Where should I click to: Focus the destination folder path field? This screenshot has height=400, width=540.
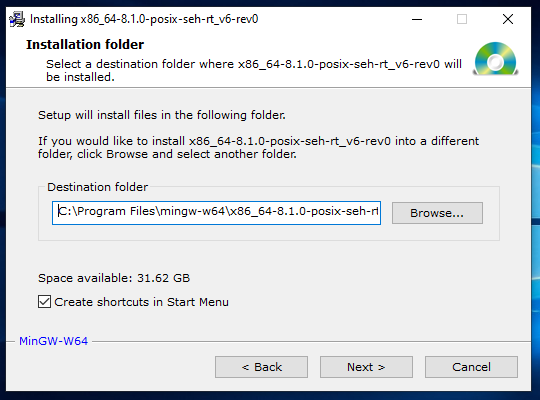coord(216,213)
